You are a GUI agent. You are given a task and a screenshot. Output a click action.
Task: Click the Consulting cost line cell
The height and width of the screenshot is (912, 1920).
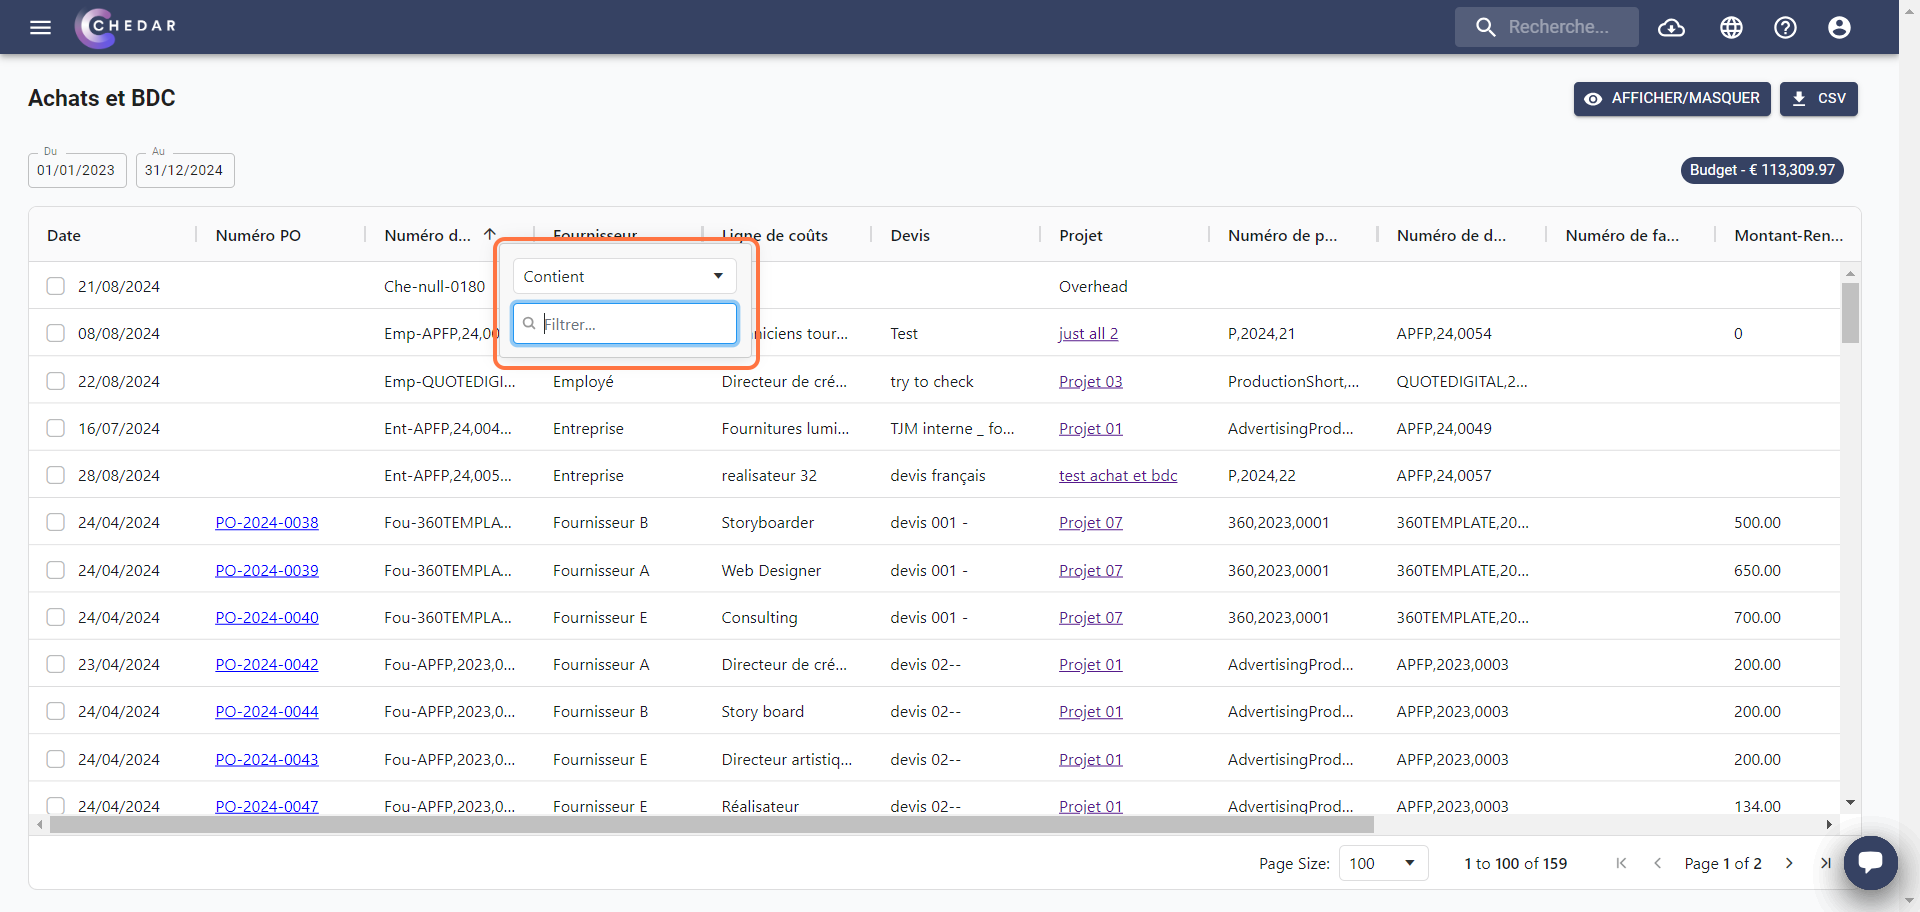pyautogui.click(x=759, y=617)
